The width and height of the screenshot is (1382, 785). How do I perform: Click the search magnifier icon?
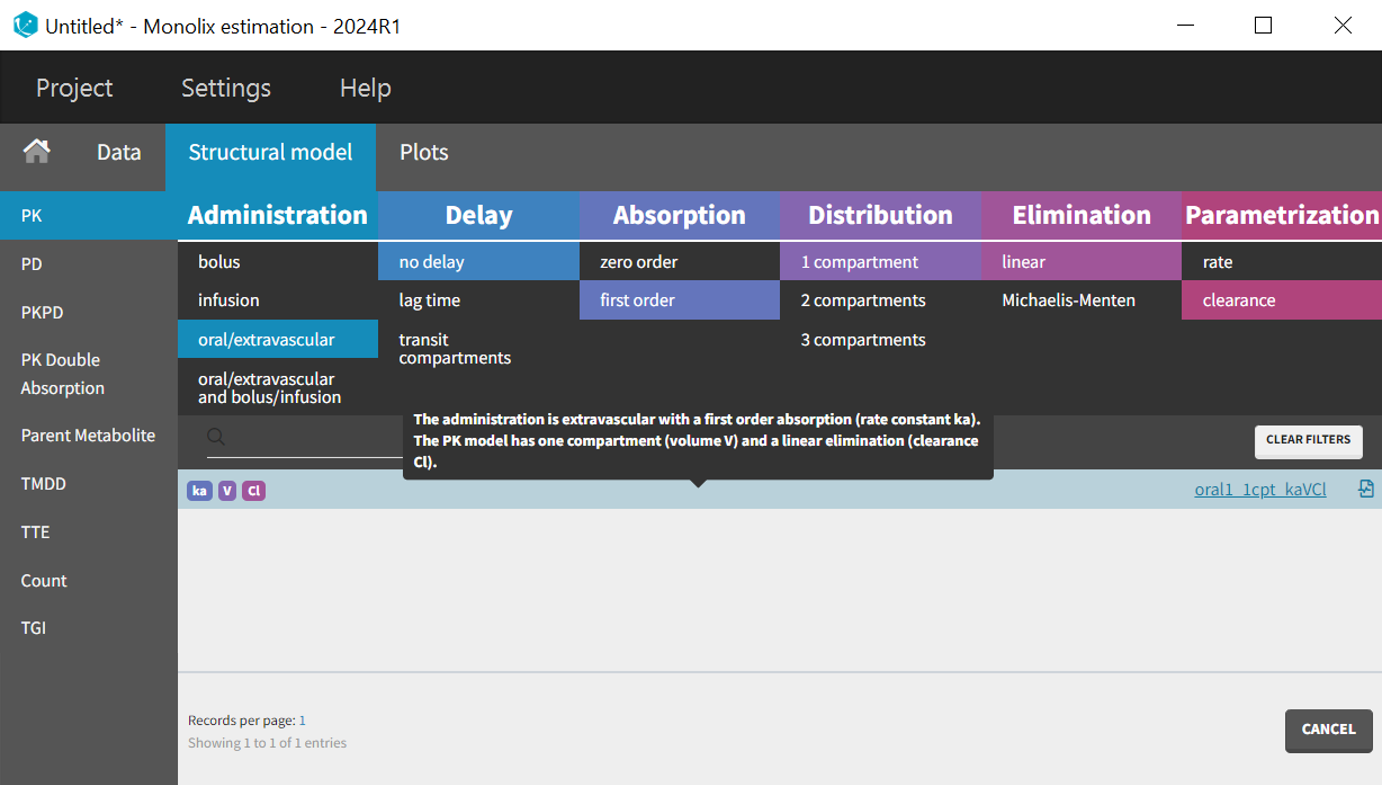coord(215,437)
